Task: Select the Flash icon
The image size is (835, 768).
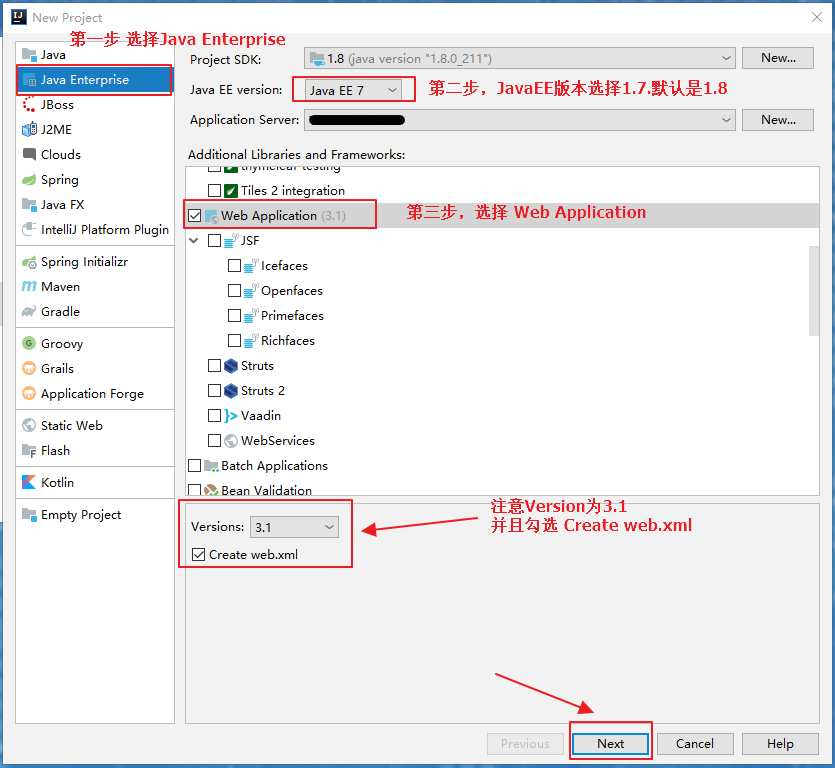Action: 29,451
